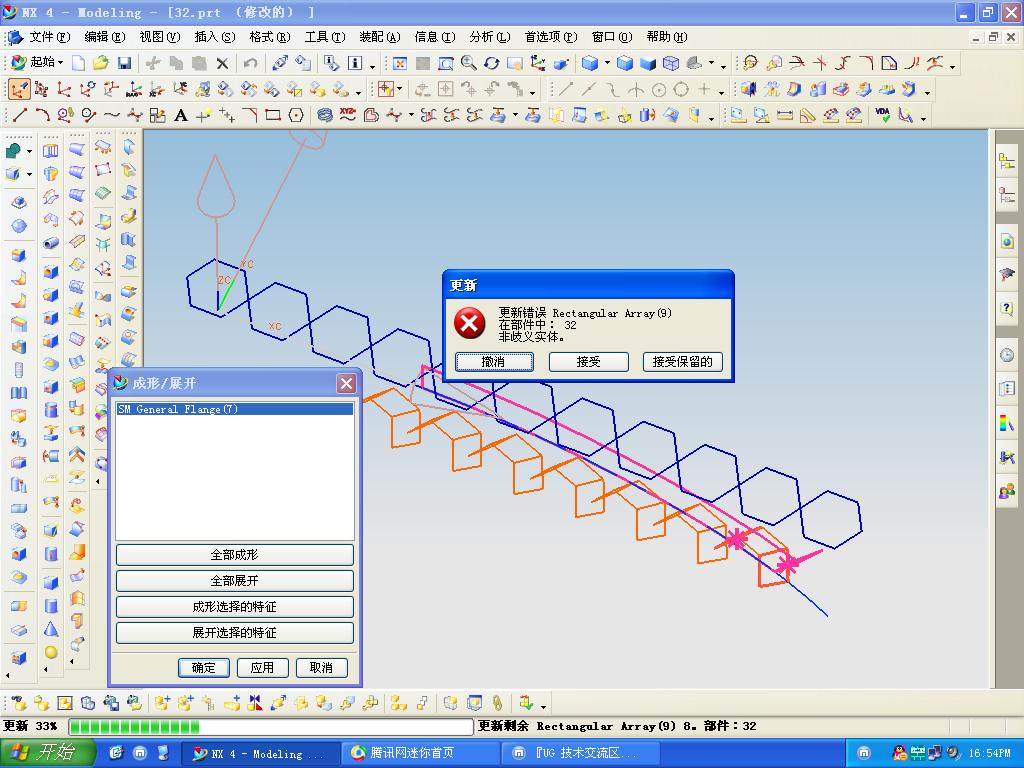
Task: Select the Arc curve tool
Action: (42, 116)
